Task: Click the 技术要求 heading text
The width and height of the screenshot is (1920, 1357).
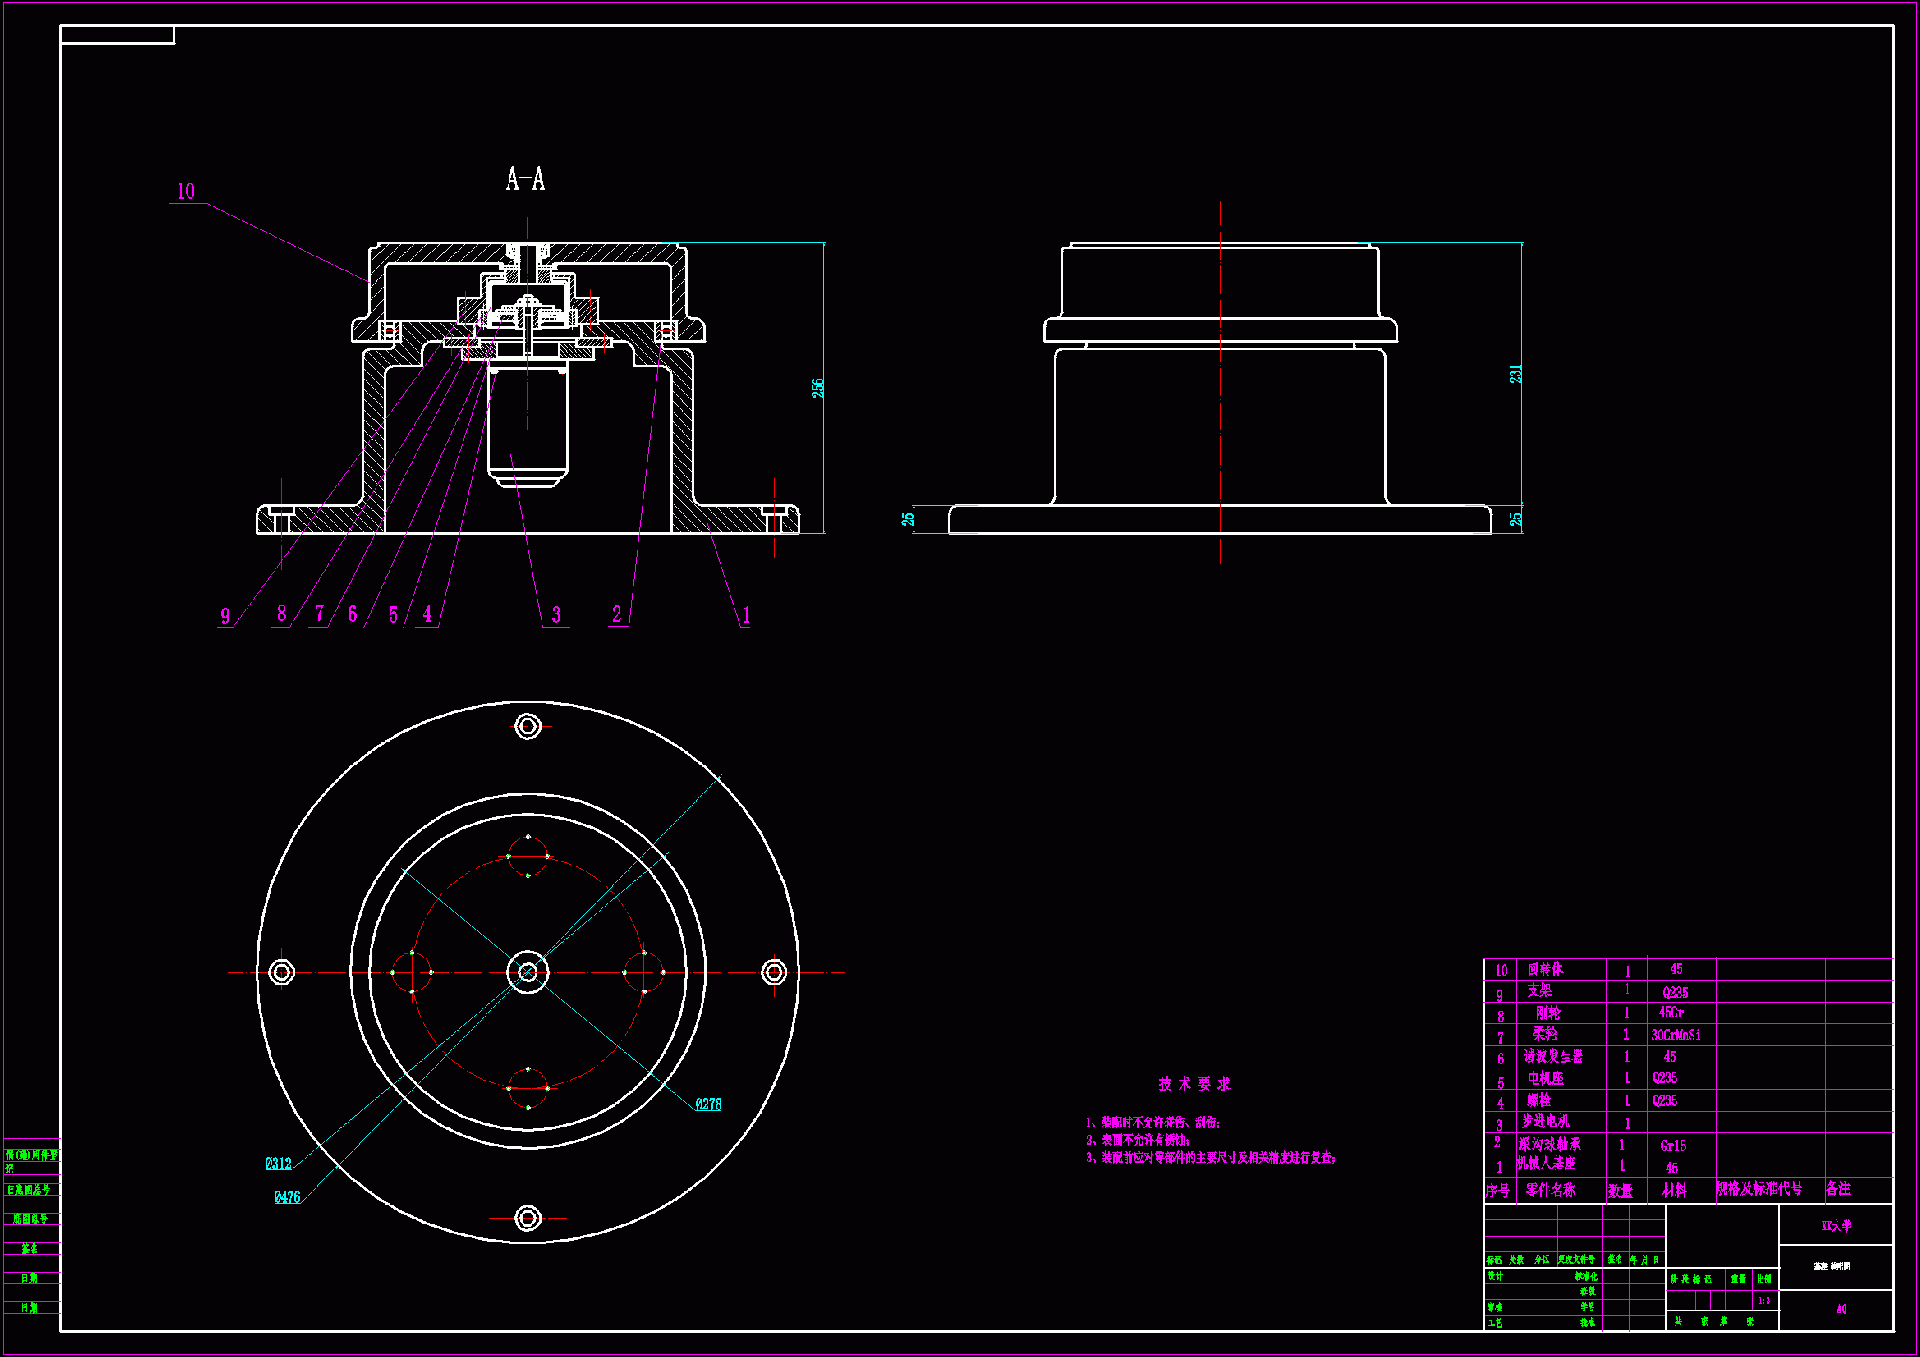Action: [x=1194, y=1084]
